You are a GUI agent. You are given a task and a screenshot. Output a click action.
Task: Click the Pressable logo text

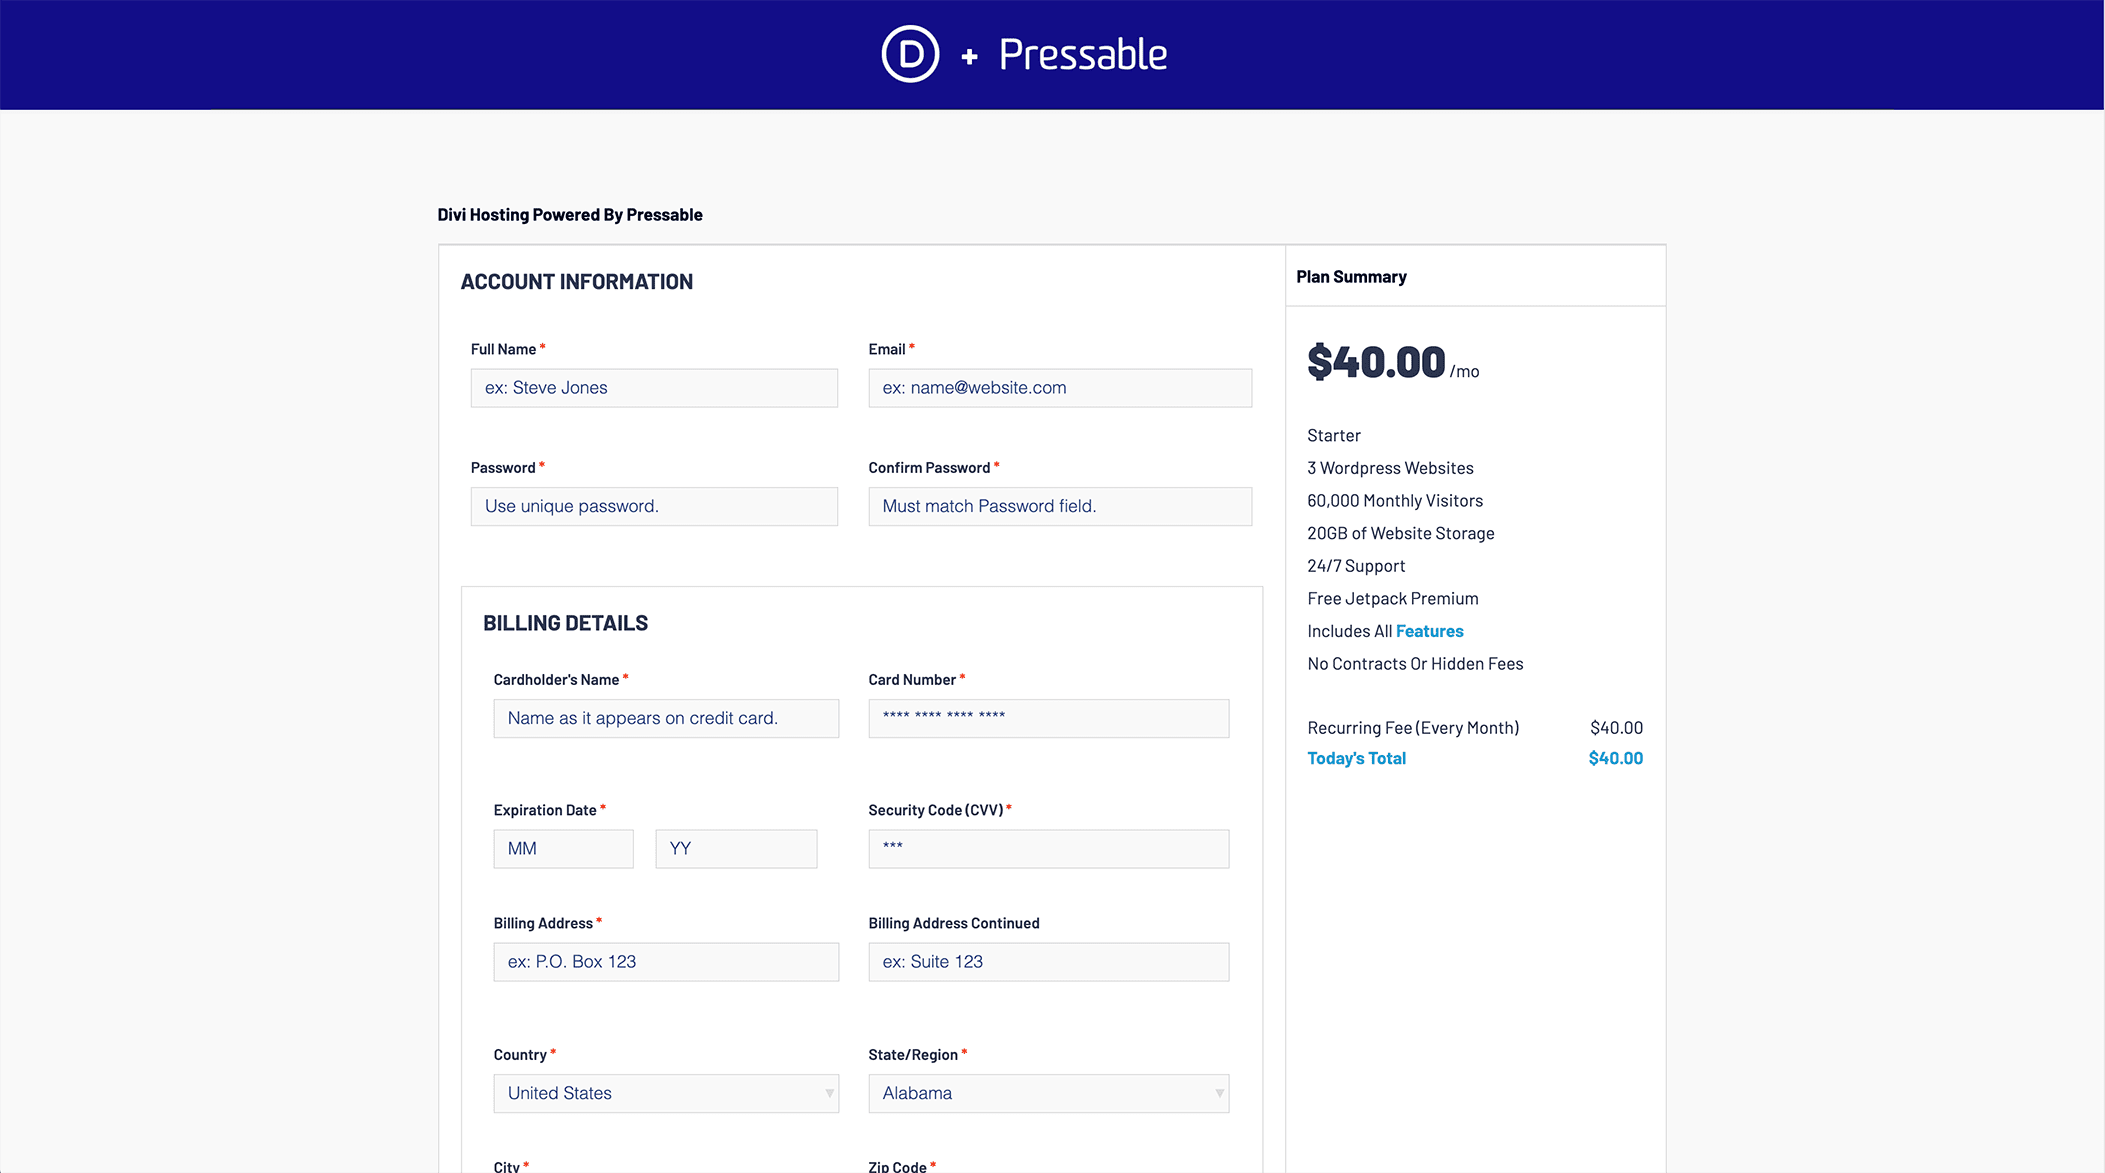pos(1083,55)
